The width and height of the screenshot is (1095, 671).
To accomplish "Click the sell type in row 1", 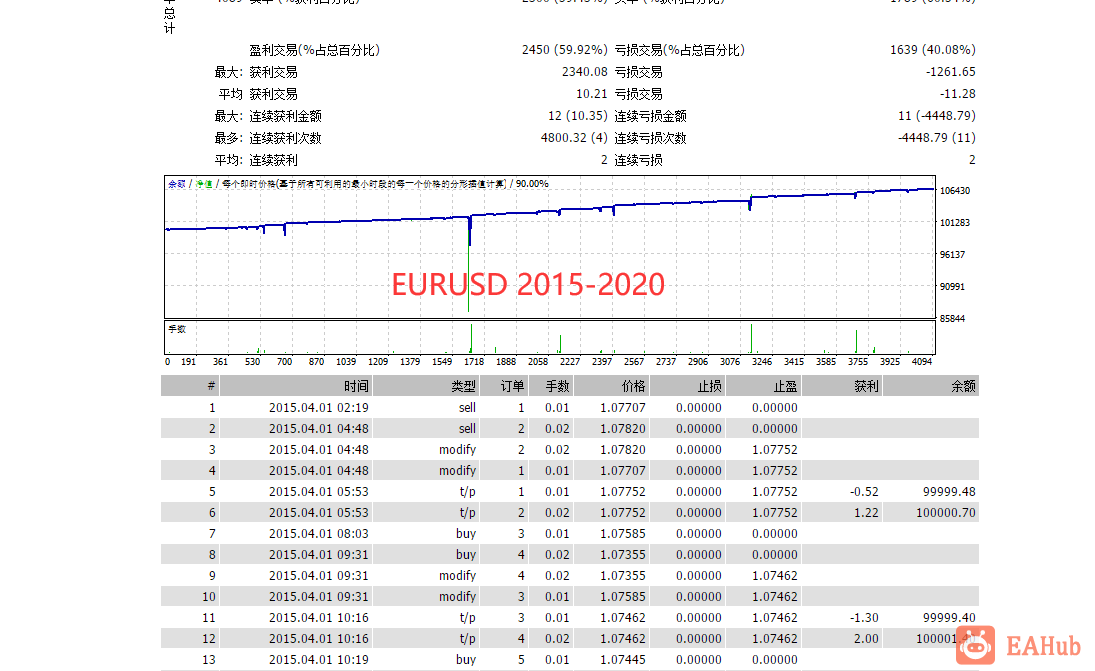I will pyautogui.click(x=467, y=408).
